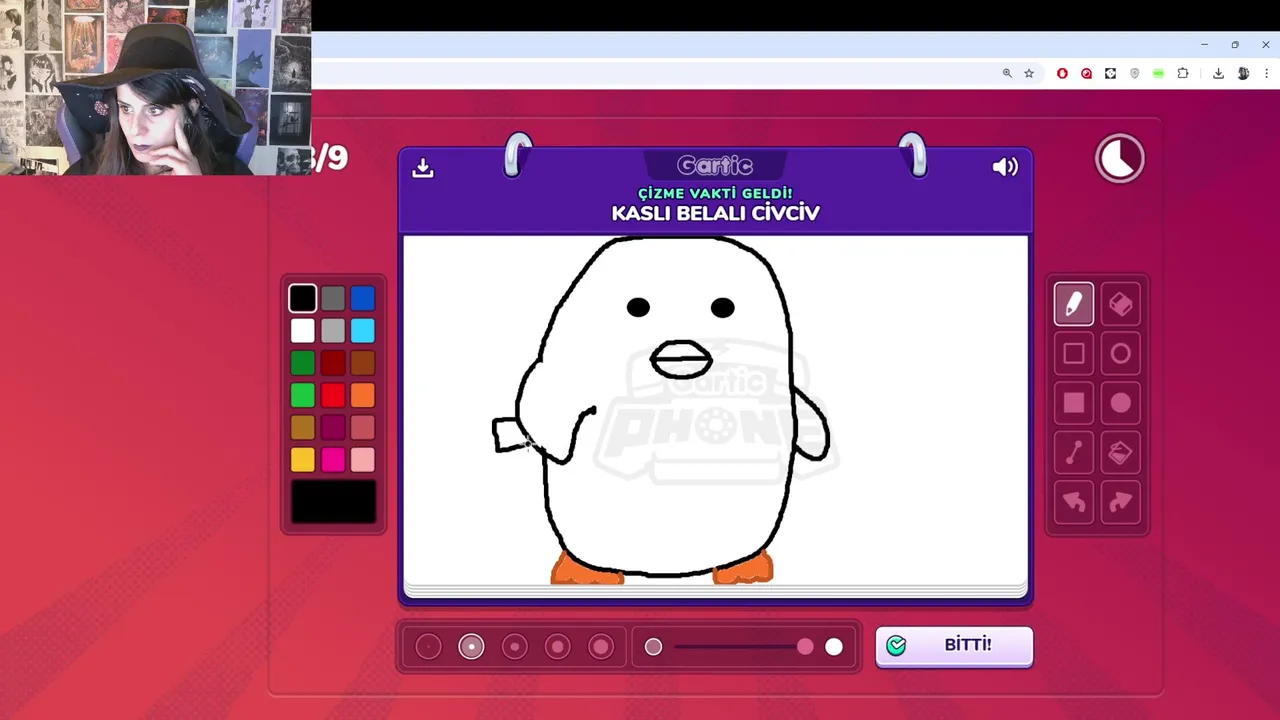This screenshot has height=720, width=1280.
Task: Pick the golden brown color swatch
Action: (303, 427)
